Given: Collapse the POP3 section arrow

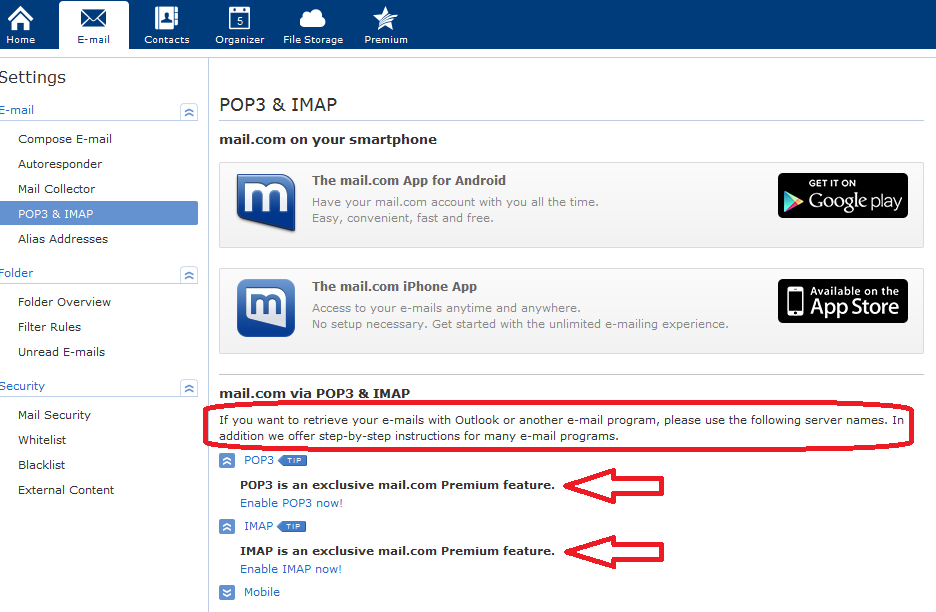Looking at the screenshot, I should (x=227, y=460).
